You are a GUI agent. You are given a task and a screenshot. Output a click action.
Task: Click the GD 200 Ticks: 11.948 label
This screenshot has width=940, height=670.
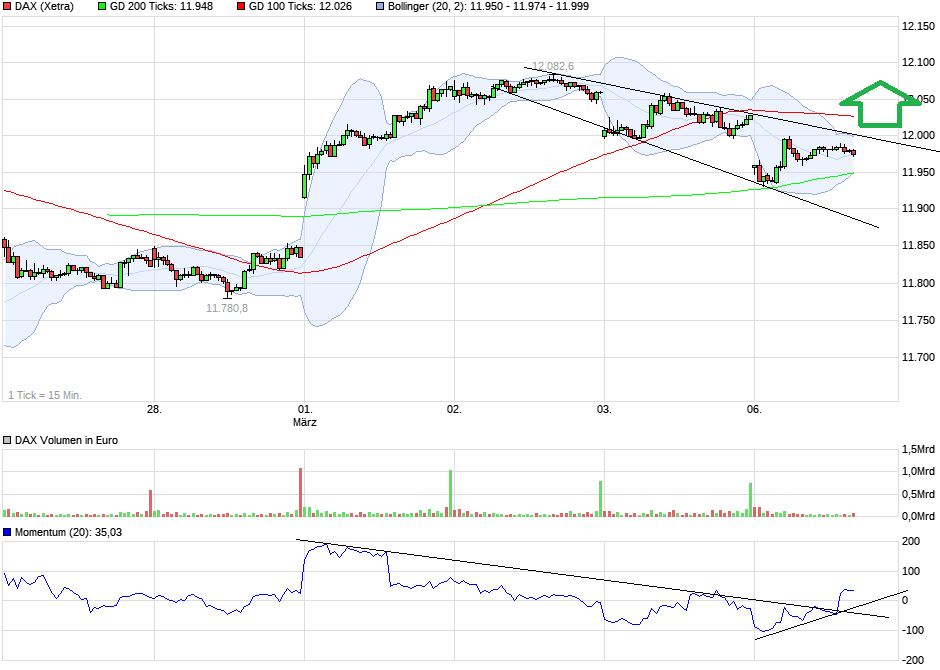161,7
